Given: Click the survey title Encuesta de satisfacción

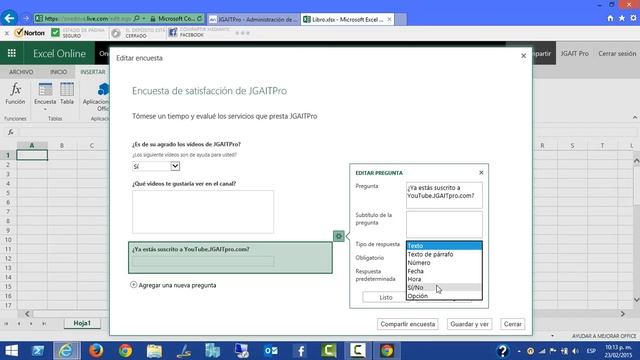Looking at the screenshot, I should tap(209, 91).
